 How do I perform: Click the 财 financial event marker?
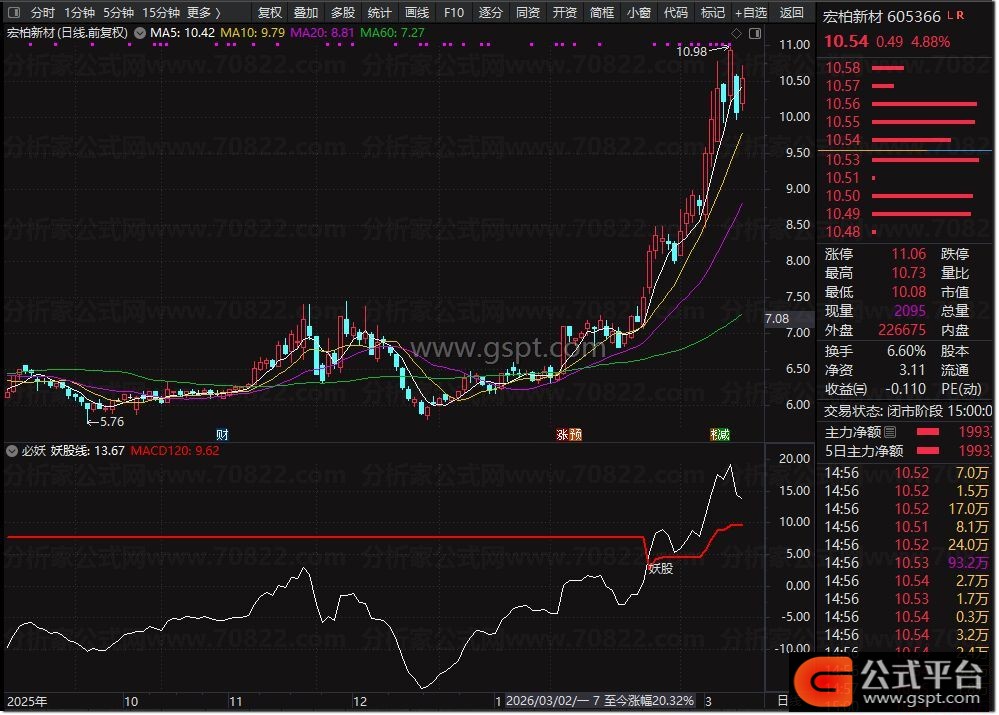click(x=222, y=434)
